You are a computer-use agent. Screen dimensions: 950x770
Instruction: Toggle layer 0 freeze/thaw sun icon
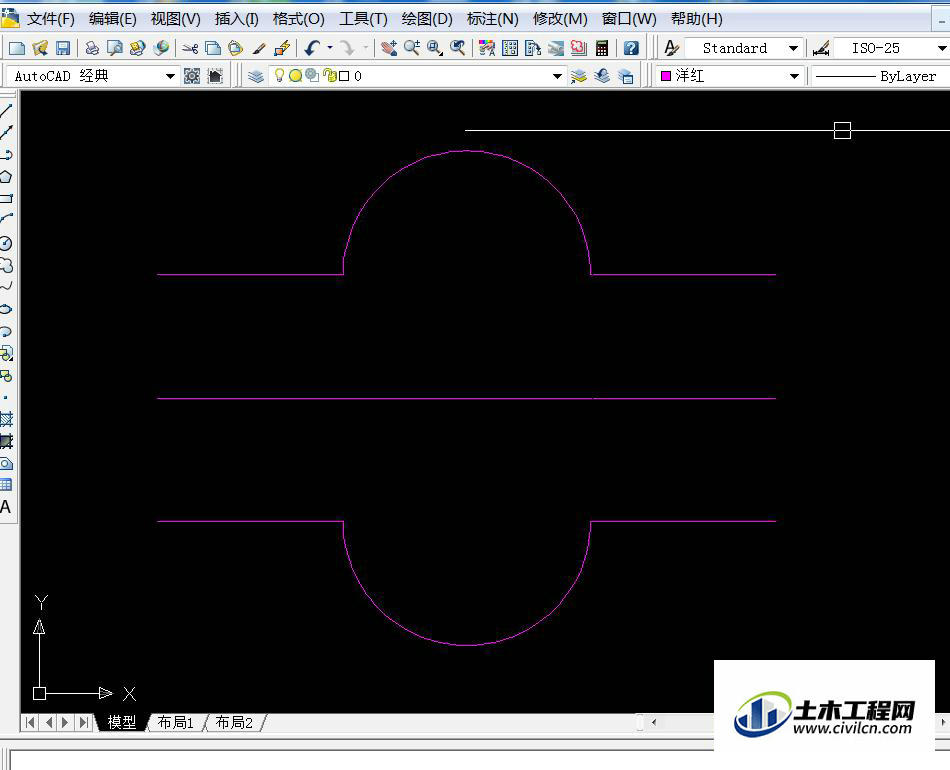(296, 76)
